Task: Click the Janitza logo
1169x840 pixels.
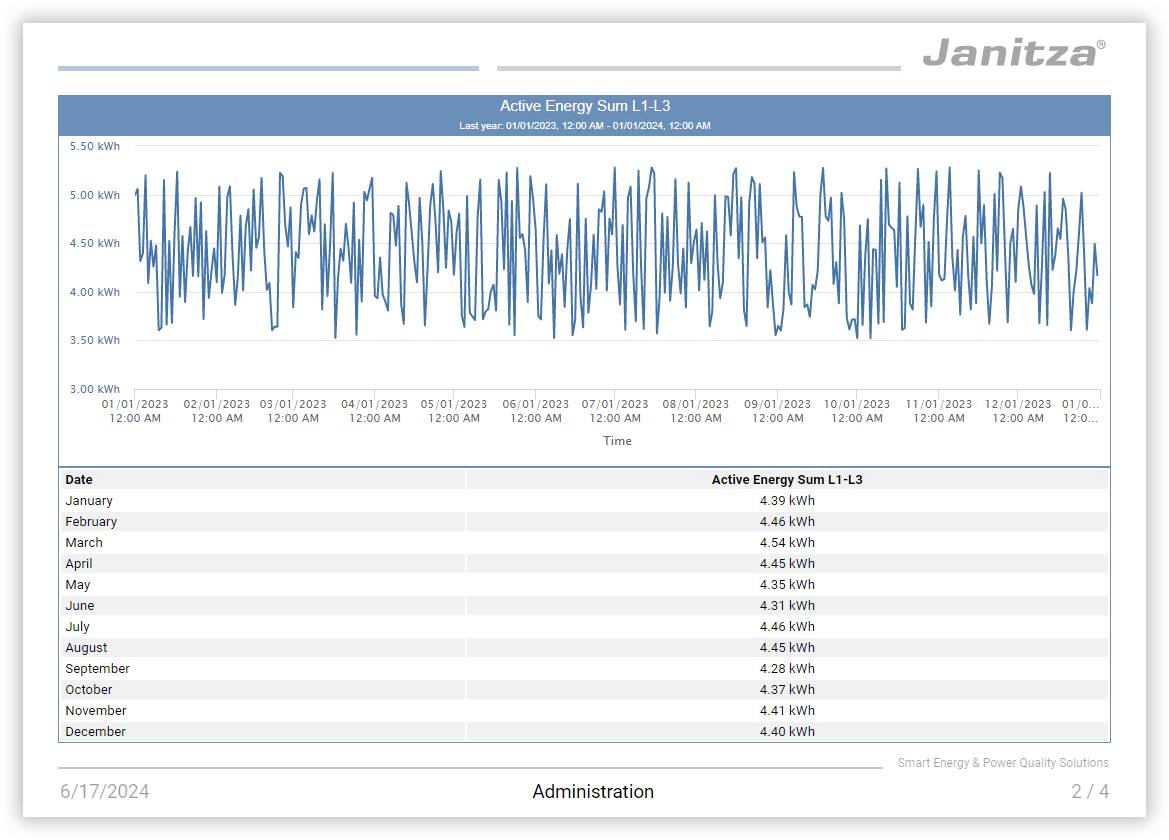Action: (1013, 52)
